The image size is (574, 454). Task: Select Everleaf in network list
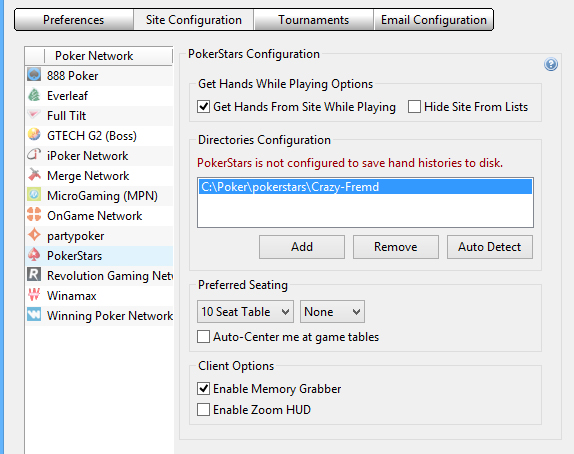coord(99,96)
